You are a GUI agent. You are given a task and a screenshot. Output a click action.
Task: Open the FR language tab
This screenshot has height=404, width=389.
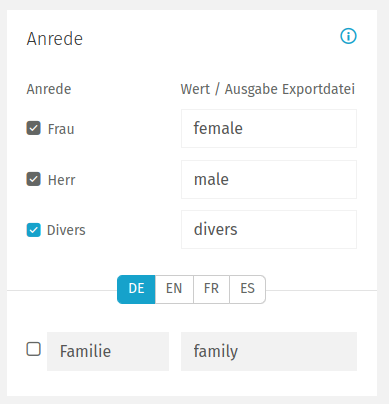click(x=212, y=289)
